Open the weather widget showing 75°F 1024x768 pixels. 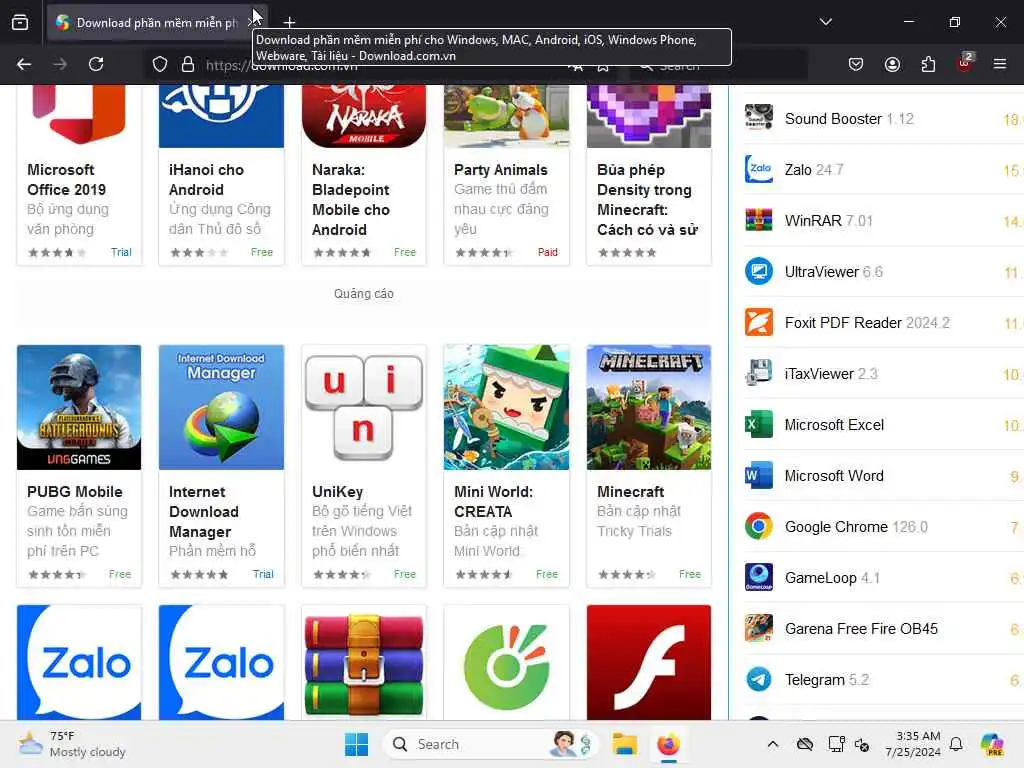pyautogui.click(x=72, y=744)
